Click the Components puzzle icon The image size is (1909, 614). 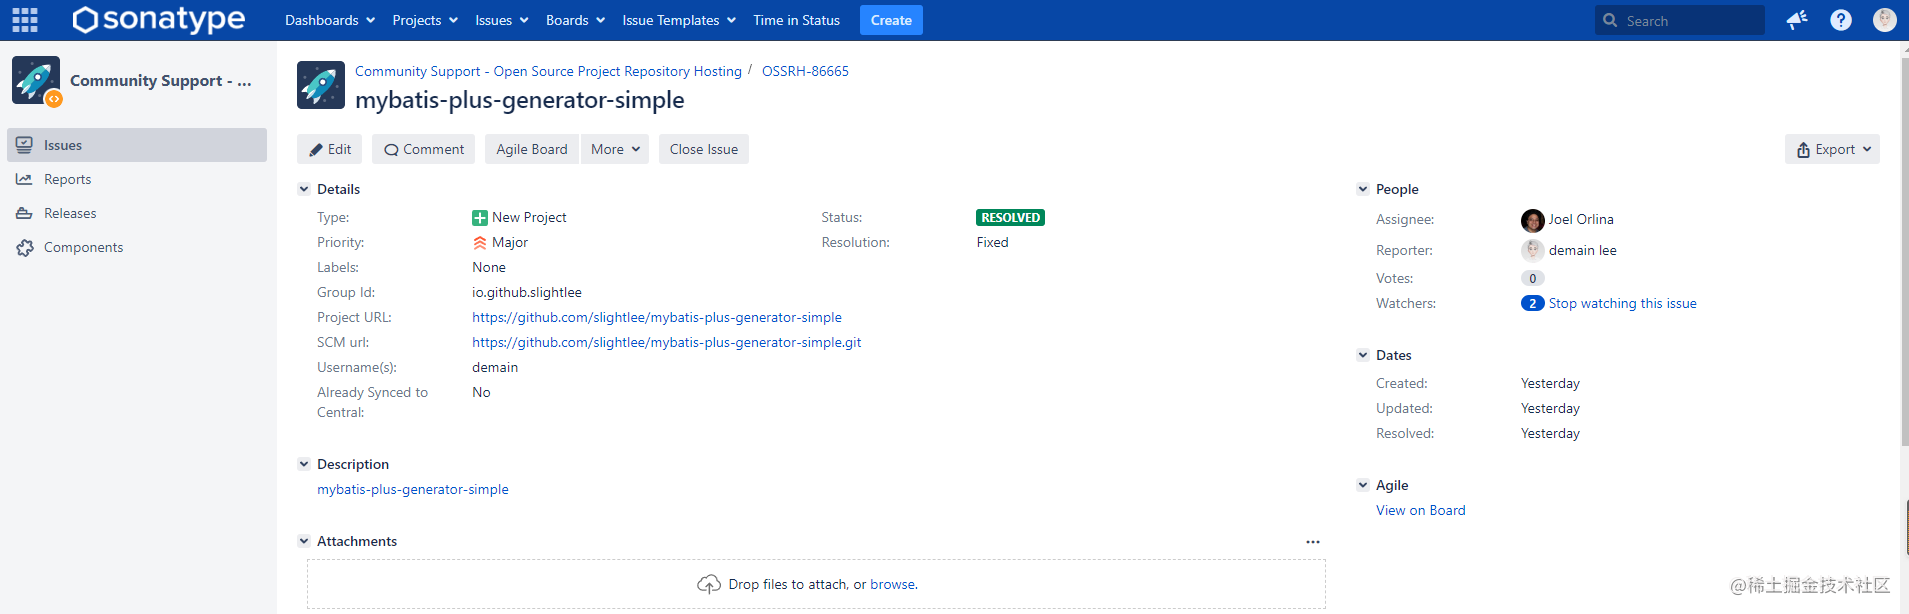(x=25, y=247)
